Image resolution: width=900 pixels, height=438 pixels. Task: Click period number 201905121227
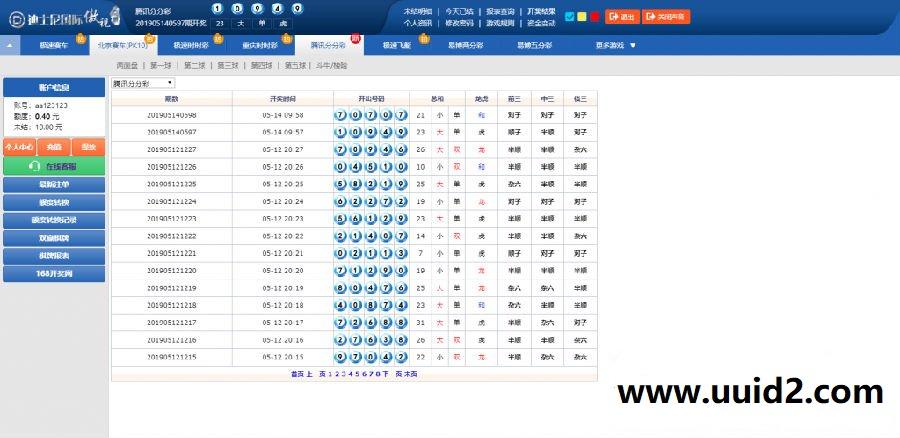[x=172, y=149]
